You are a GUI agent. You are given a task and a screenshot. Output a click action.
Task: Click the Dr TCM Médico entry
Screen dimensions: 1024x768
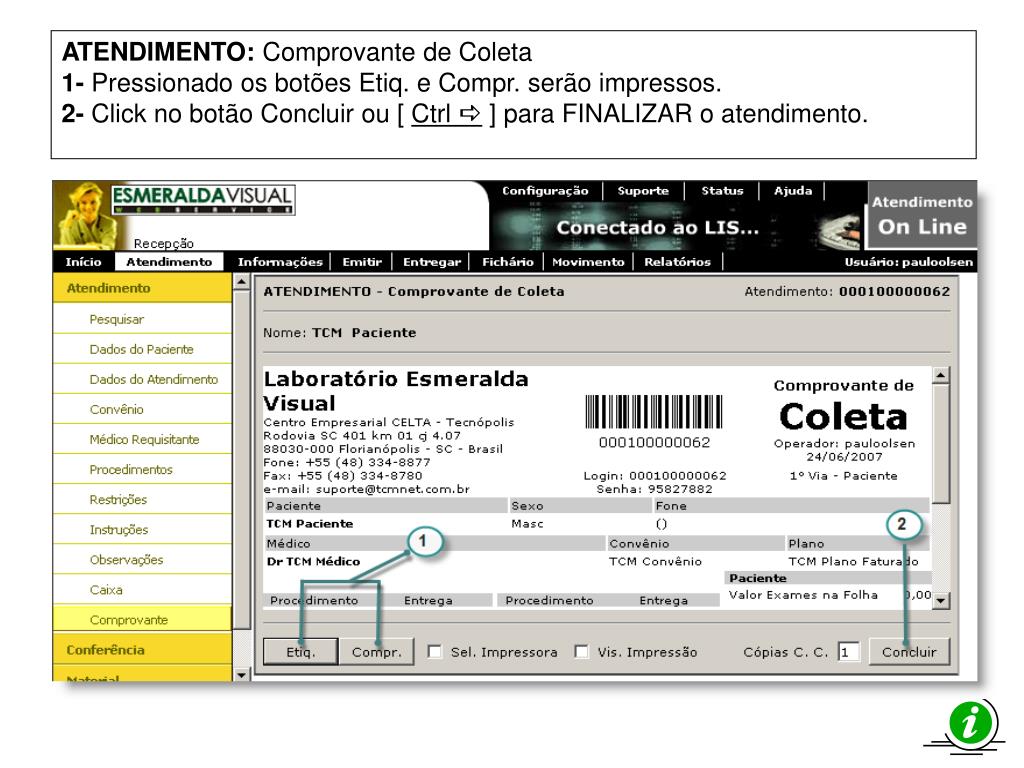313,562
